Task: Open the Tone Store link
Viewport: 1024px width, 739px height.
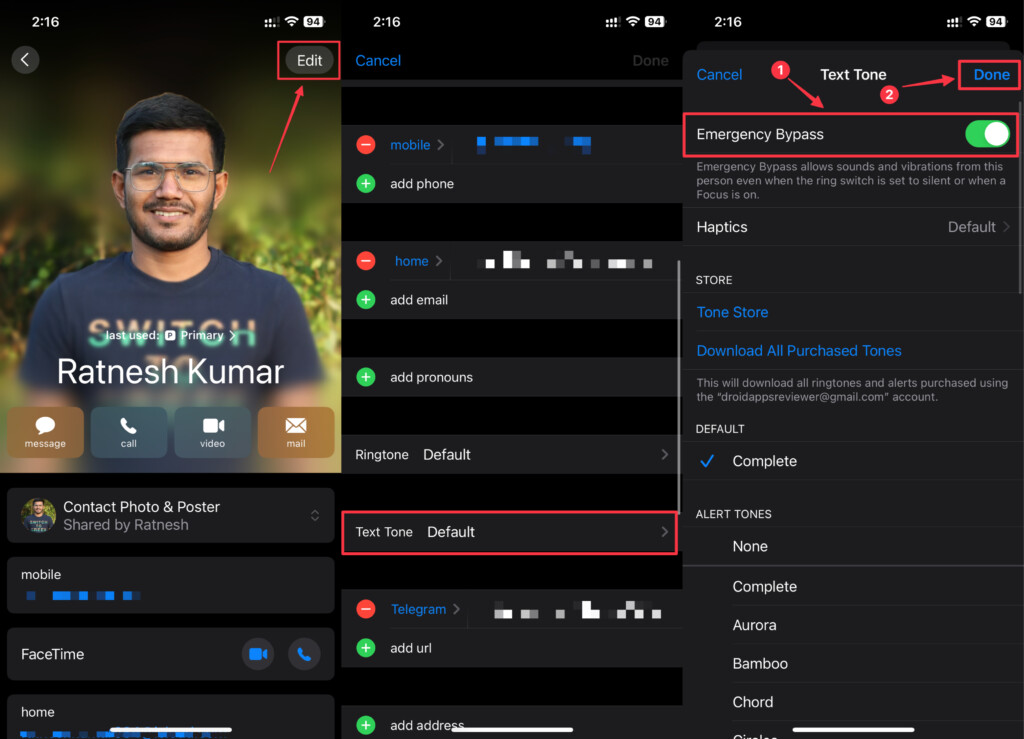Action: point(732,312)
